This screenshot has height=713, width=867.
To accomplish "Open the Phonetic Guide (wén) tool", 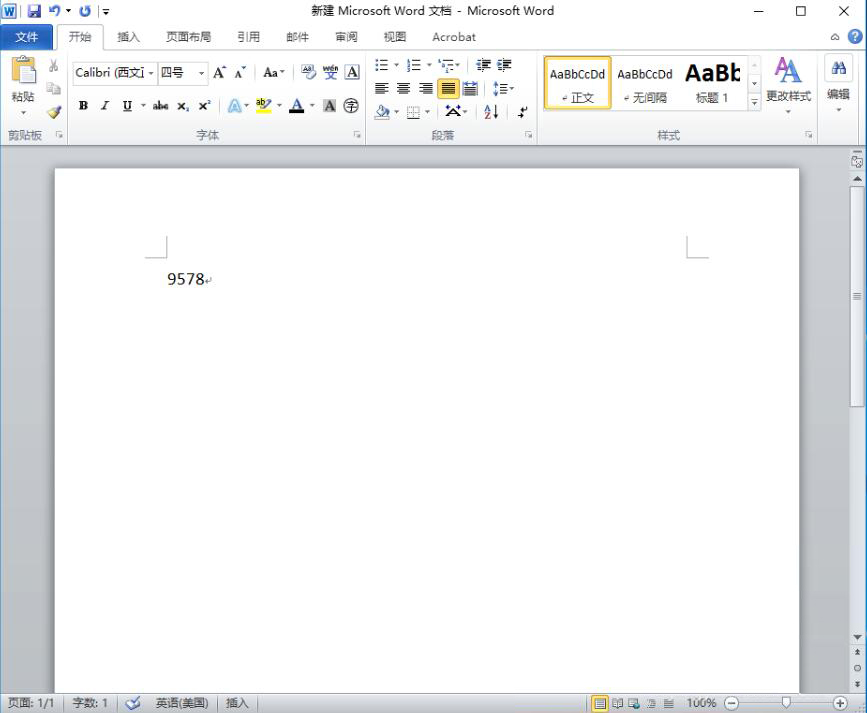I will click(330, 72).
